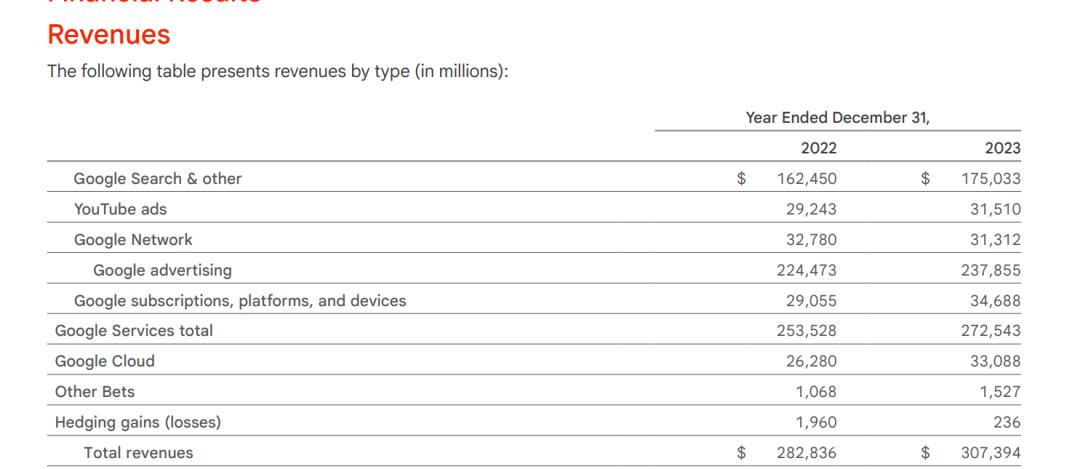The image size is (1080, 469).
Task: Click Google subscriptions, platforms, and devices label
Action: [240, 300]
